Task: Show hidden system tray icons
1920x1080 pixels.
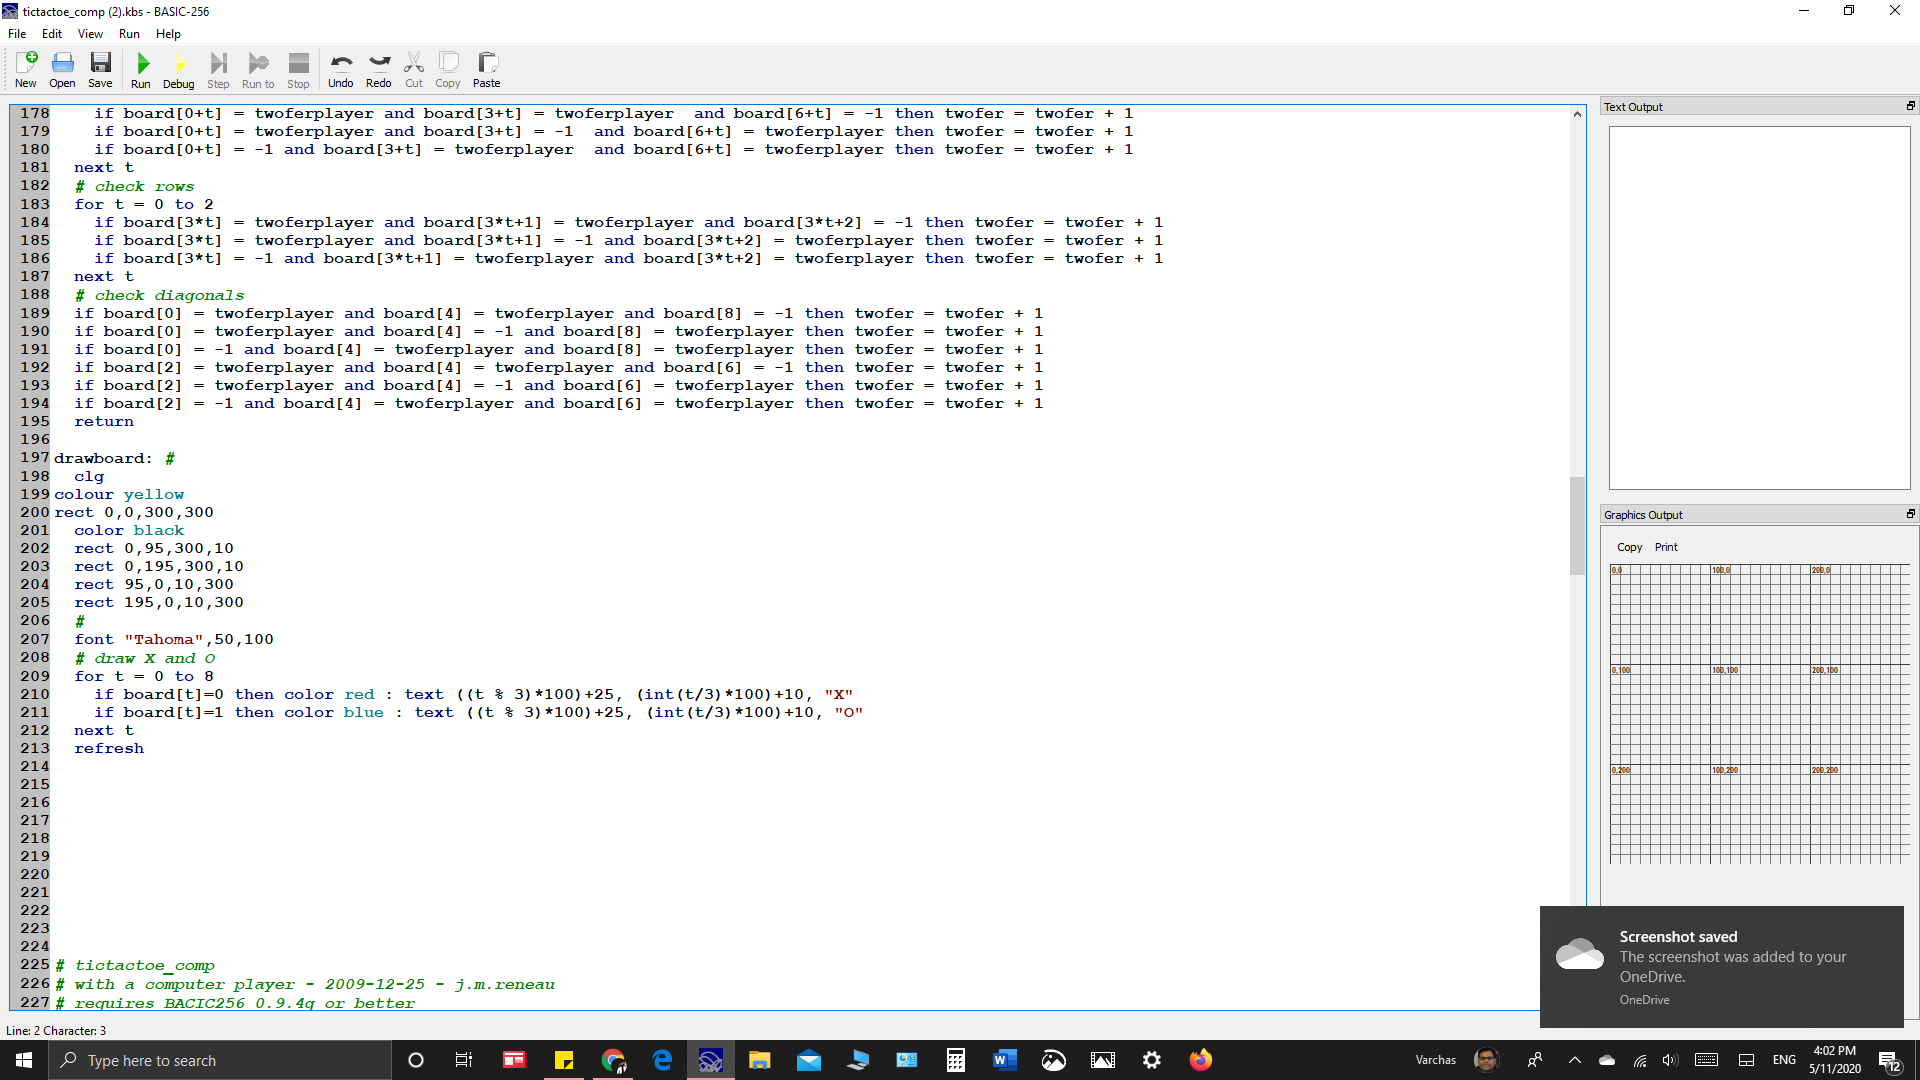Action: (x=1574, y=1060)
